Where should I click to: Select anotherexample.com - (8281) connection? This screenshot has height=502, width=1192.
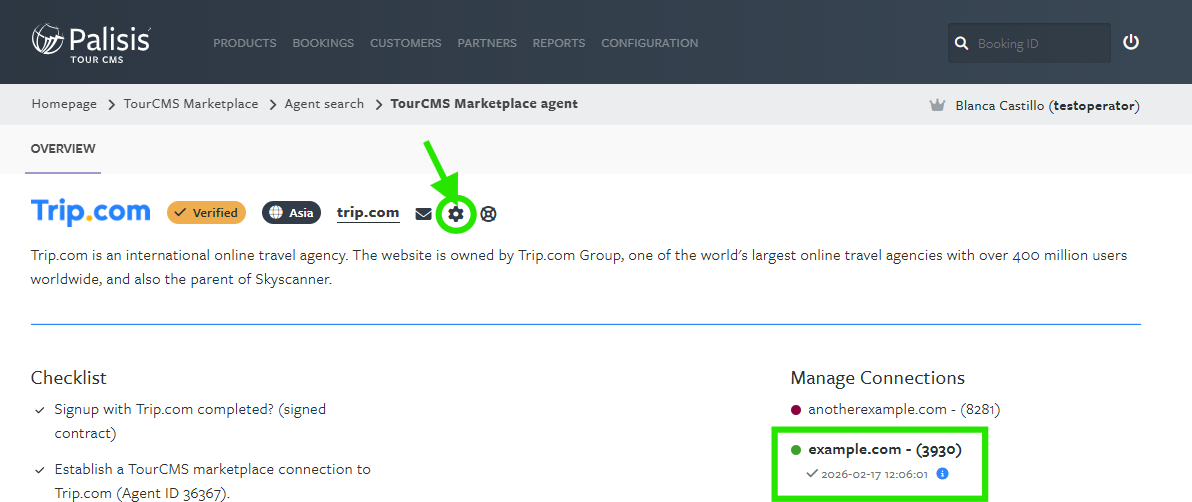903,410
